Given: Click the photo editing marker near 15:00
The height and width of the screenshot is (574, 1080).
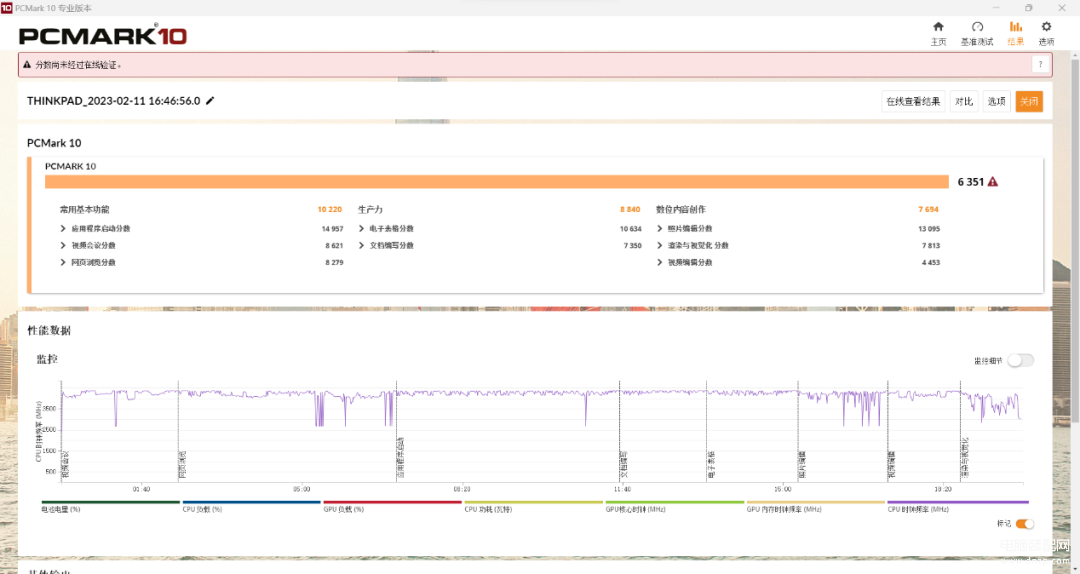Looking at the screenshot, I should (798, 431).
